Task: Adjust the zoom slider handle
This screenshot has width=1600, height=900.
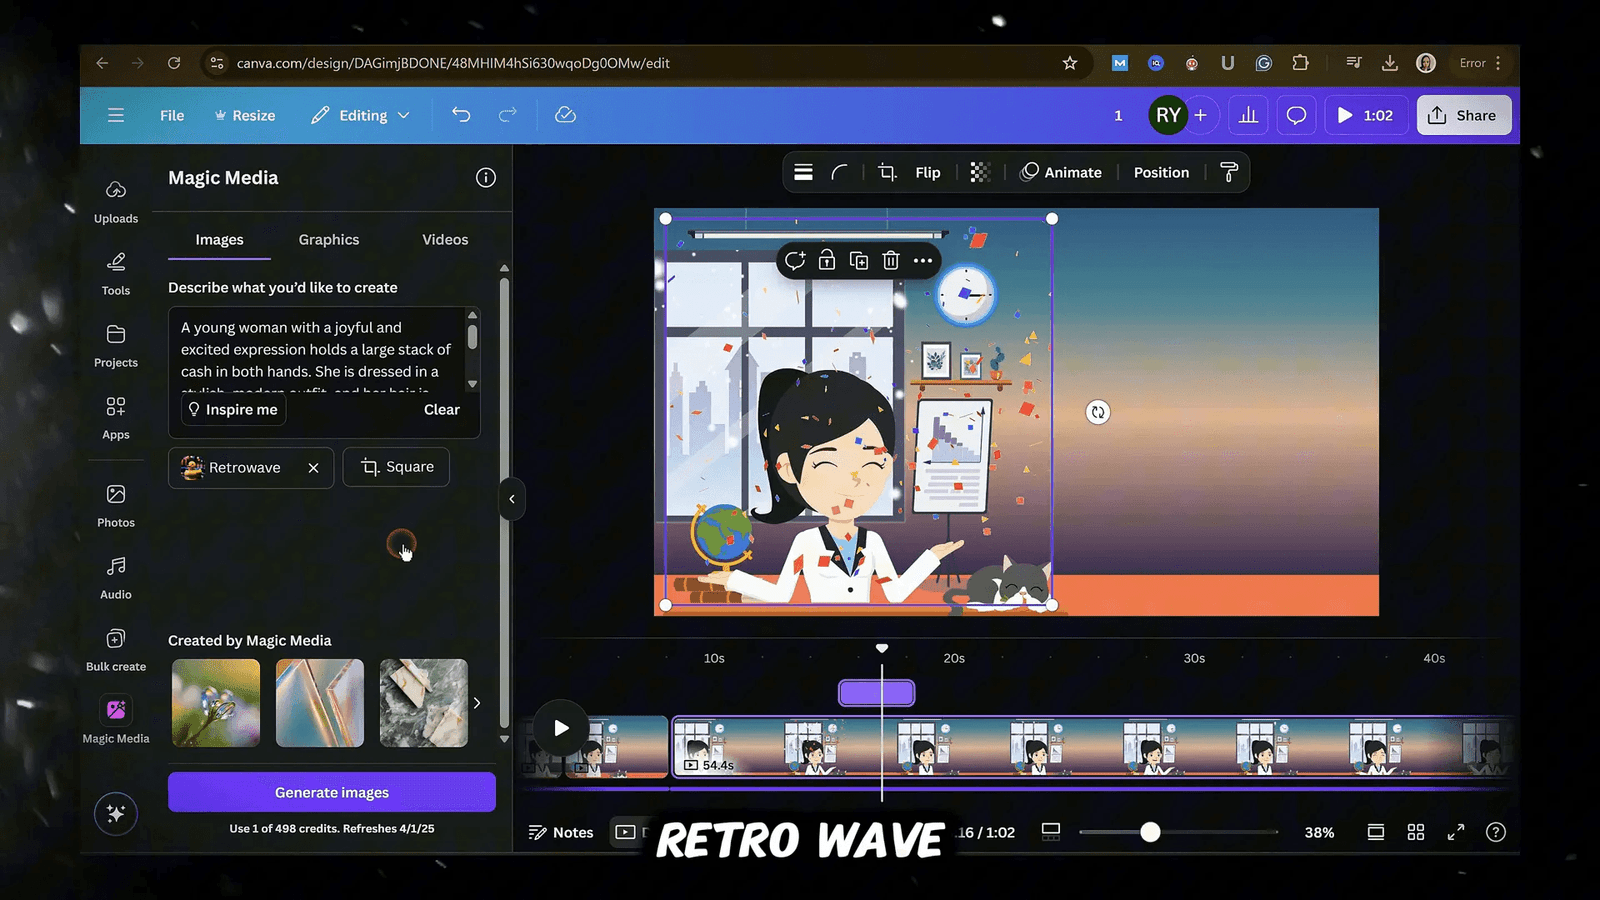Action: click(1151, 832)
